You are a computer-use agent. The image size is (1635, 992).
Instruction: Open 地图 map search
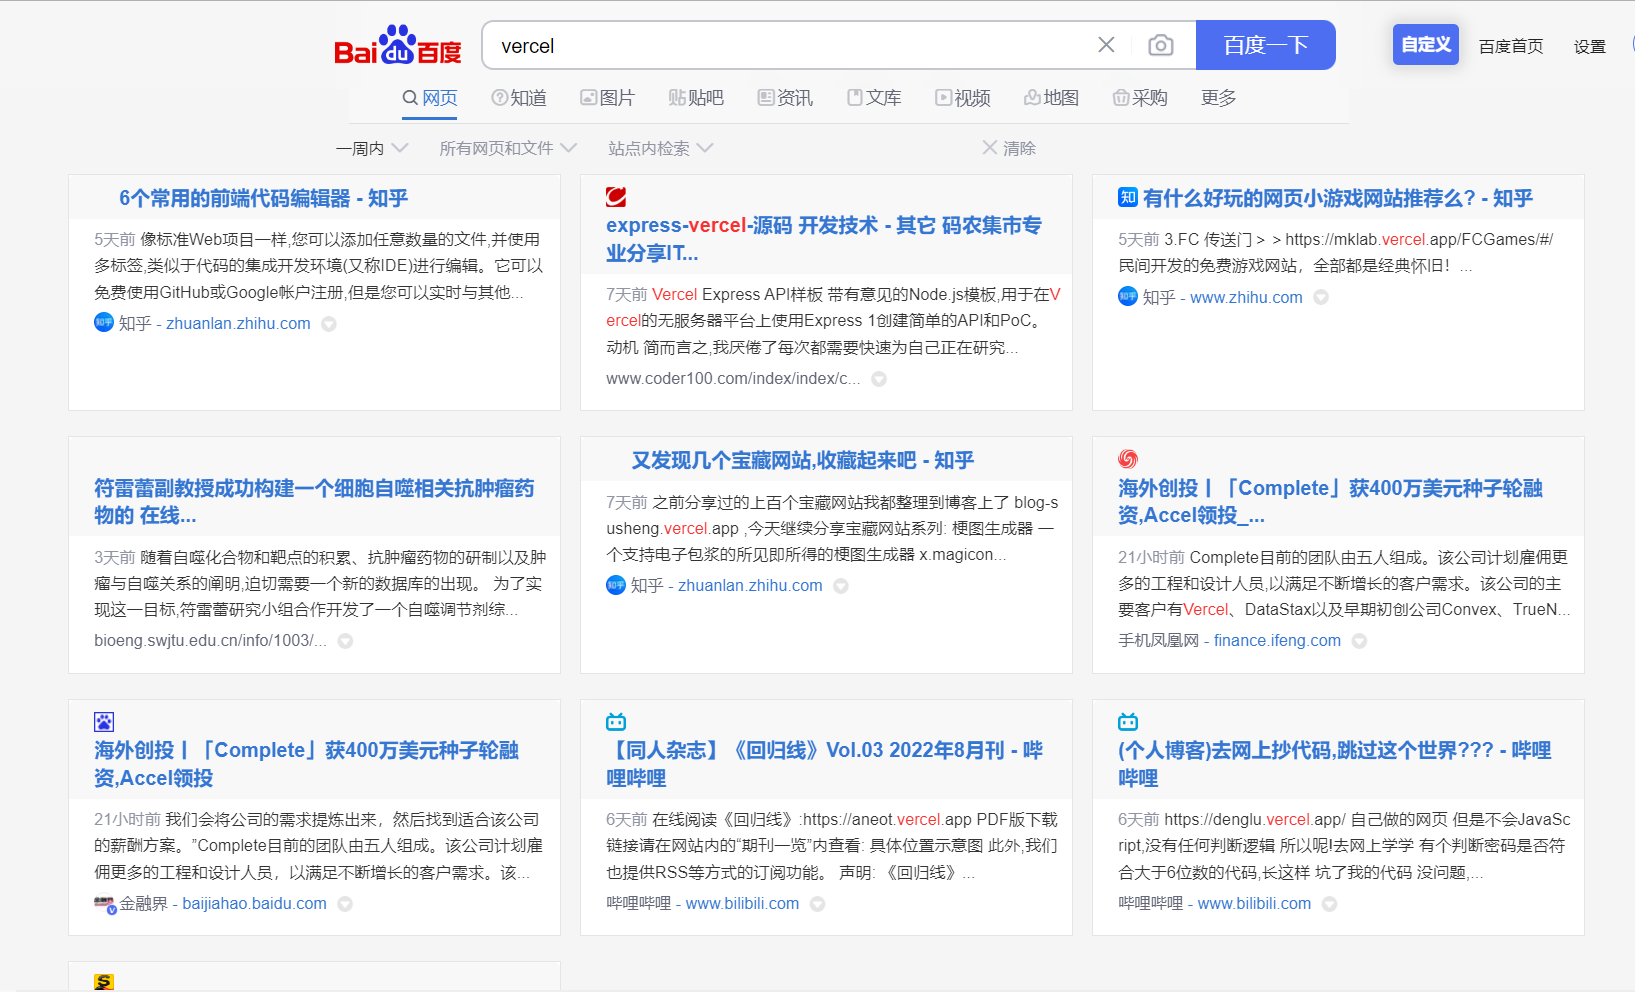pos(1051,97)
